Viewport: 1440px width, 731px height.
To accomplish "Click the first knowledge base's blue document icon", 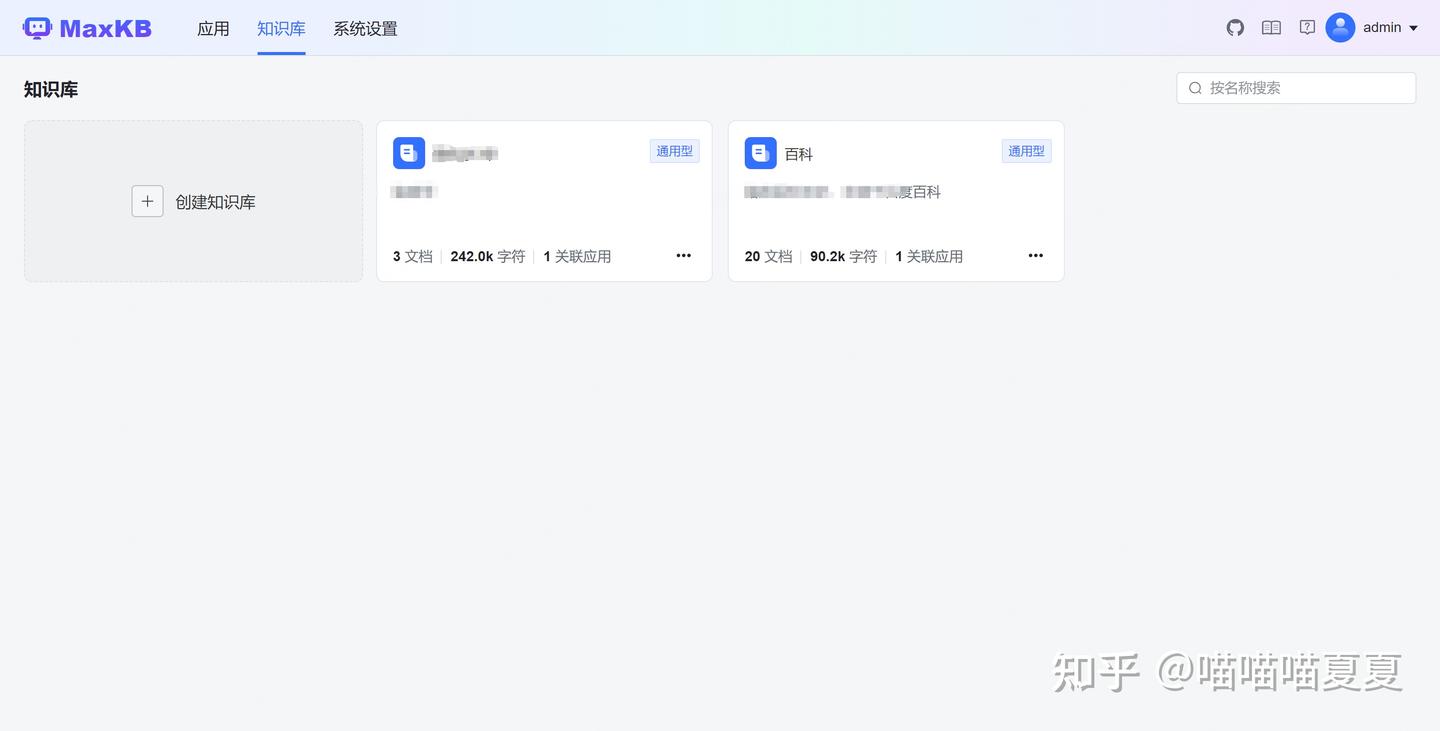I will pyautogui.click(x=408, y=152).
